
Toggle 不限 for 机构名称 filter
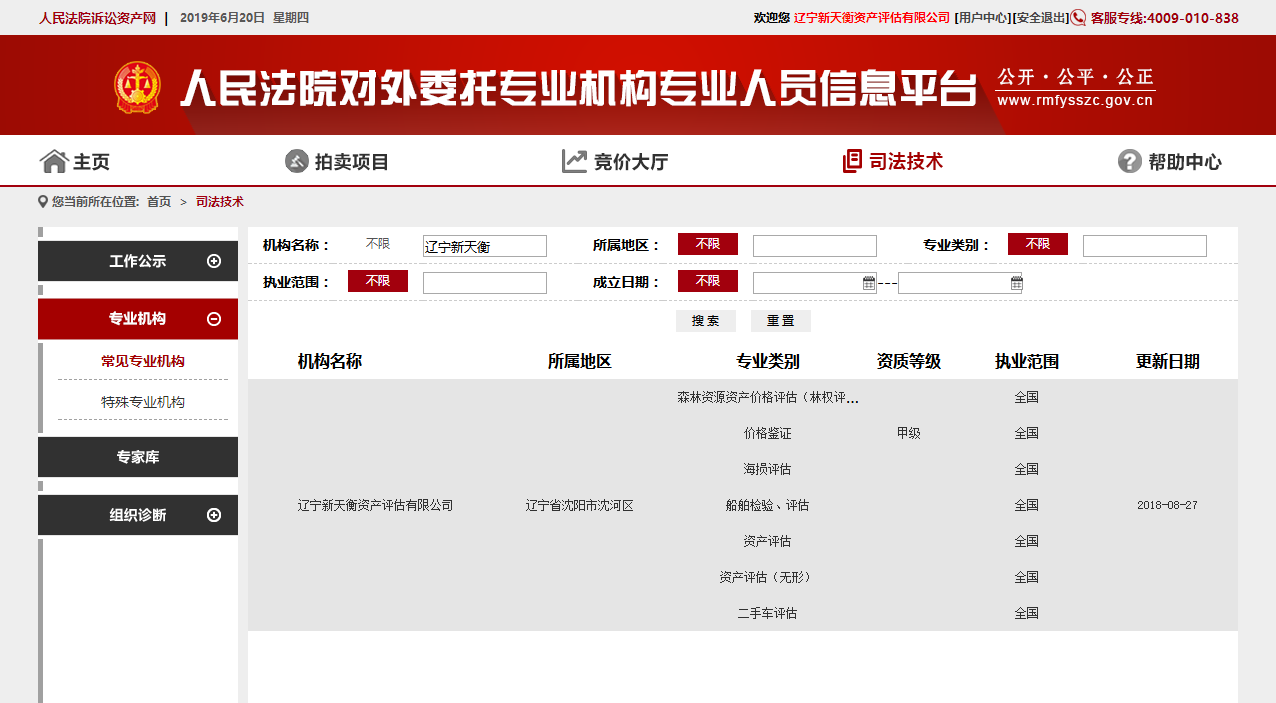point(378,244)
